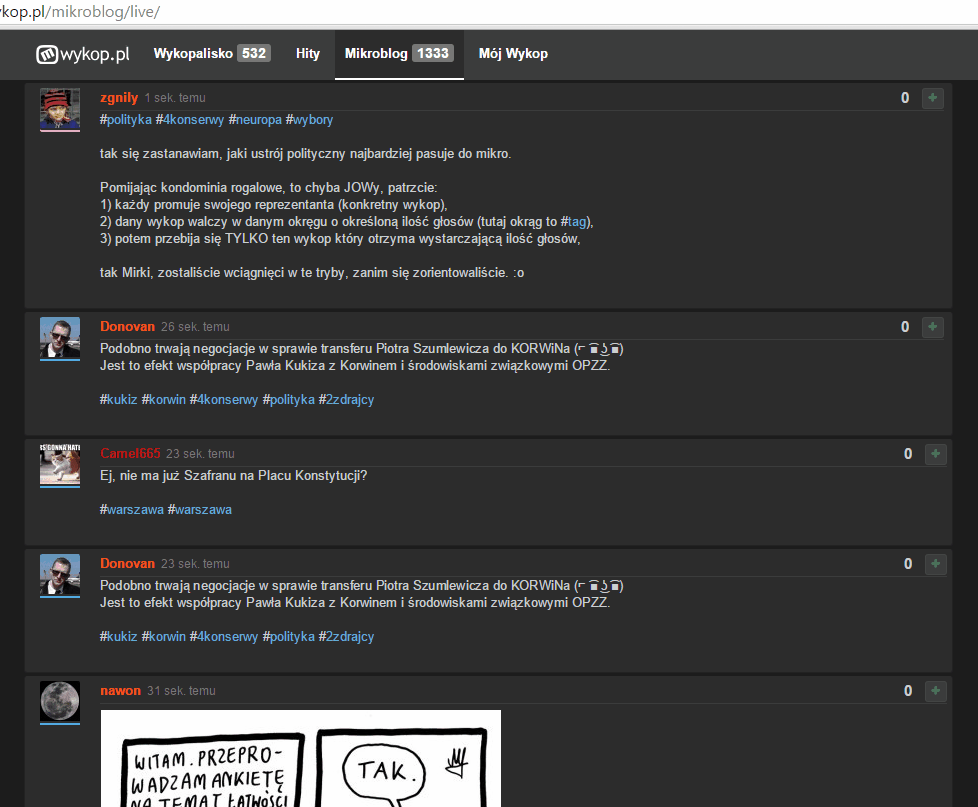Upvote Donovan's 26 sek. temu post
978x807 pixels.
pos(932,327)
